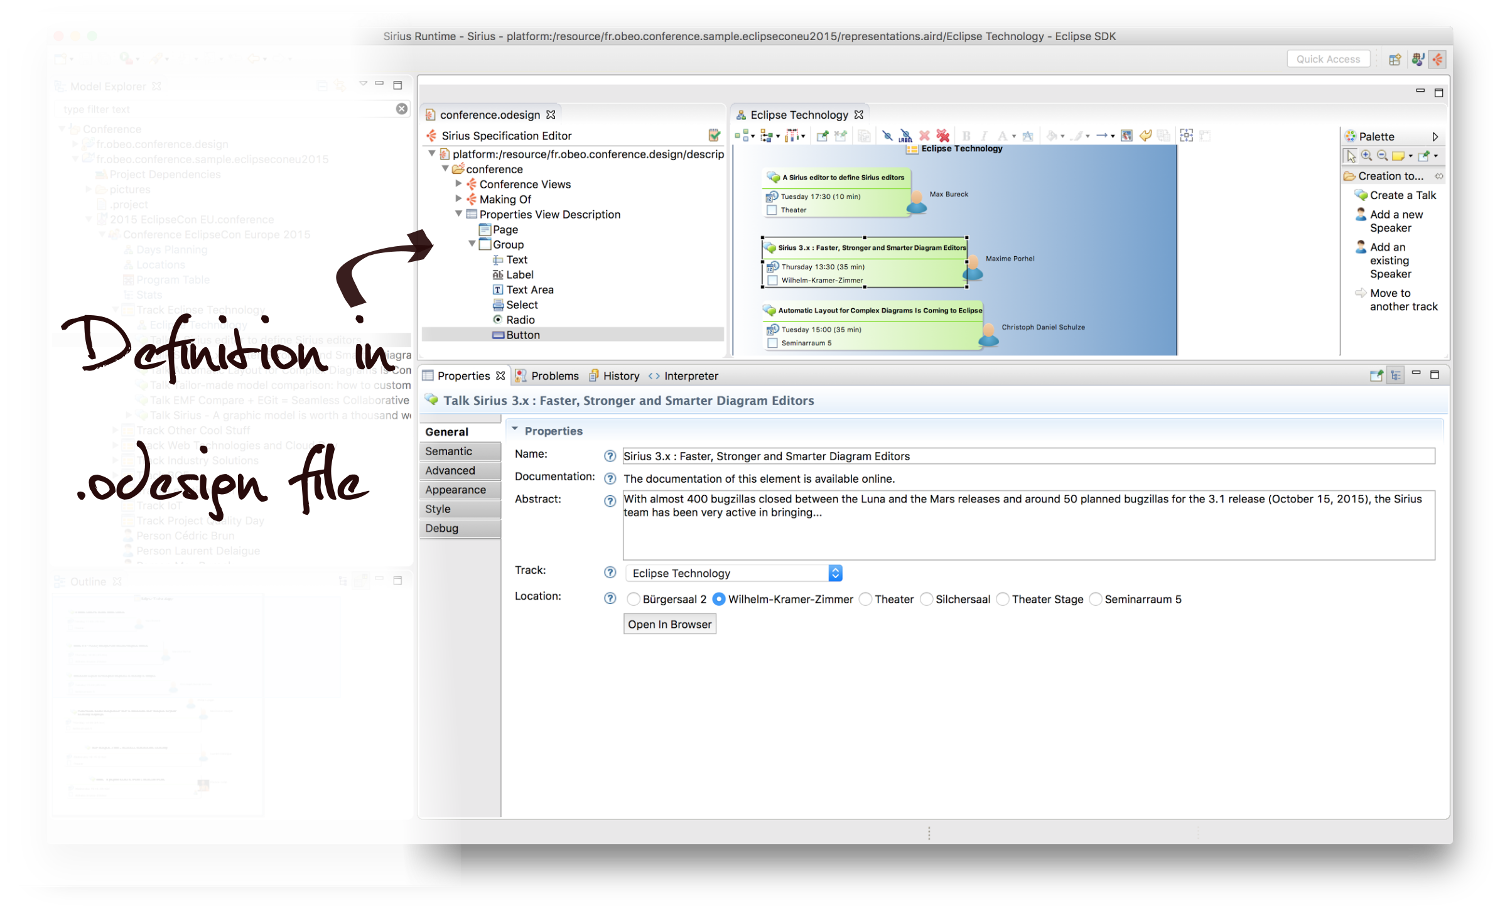Tick the Seminarraum 5 checkbox in diagram
1500x911 pixels.
772,343
